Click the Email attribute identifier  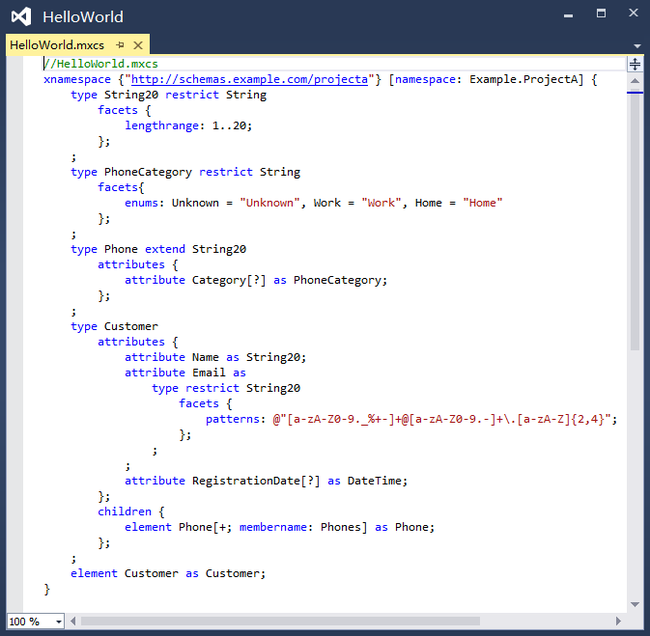[209, 373]
